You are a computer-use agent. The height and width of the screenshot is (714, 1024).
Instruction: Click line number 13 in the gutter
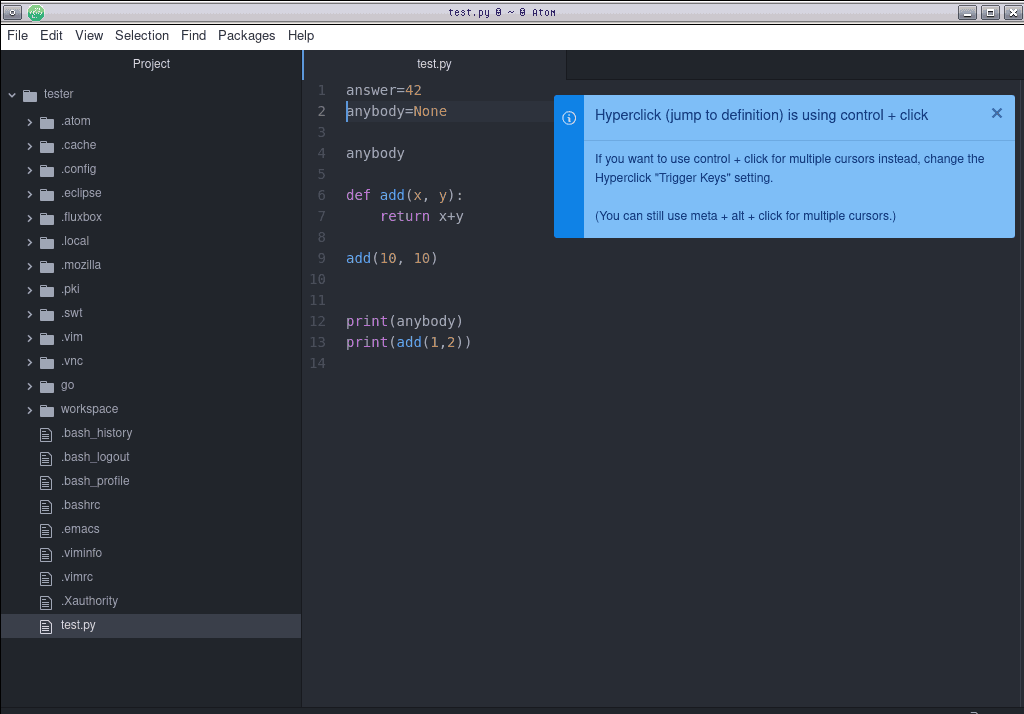(317, 342)
